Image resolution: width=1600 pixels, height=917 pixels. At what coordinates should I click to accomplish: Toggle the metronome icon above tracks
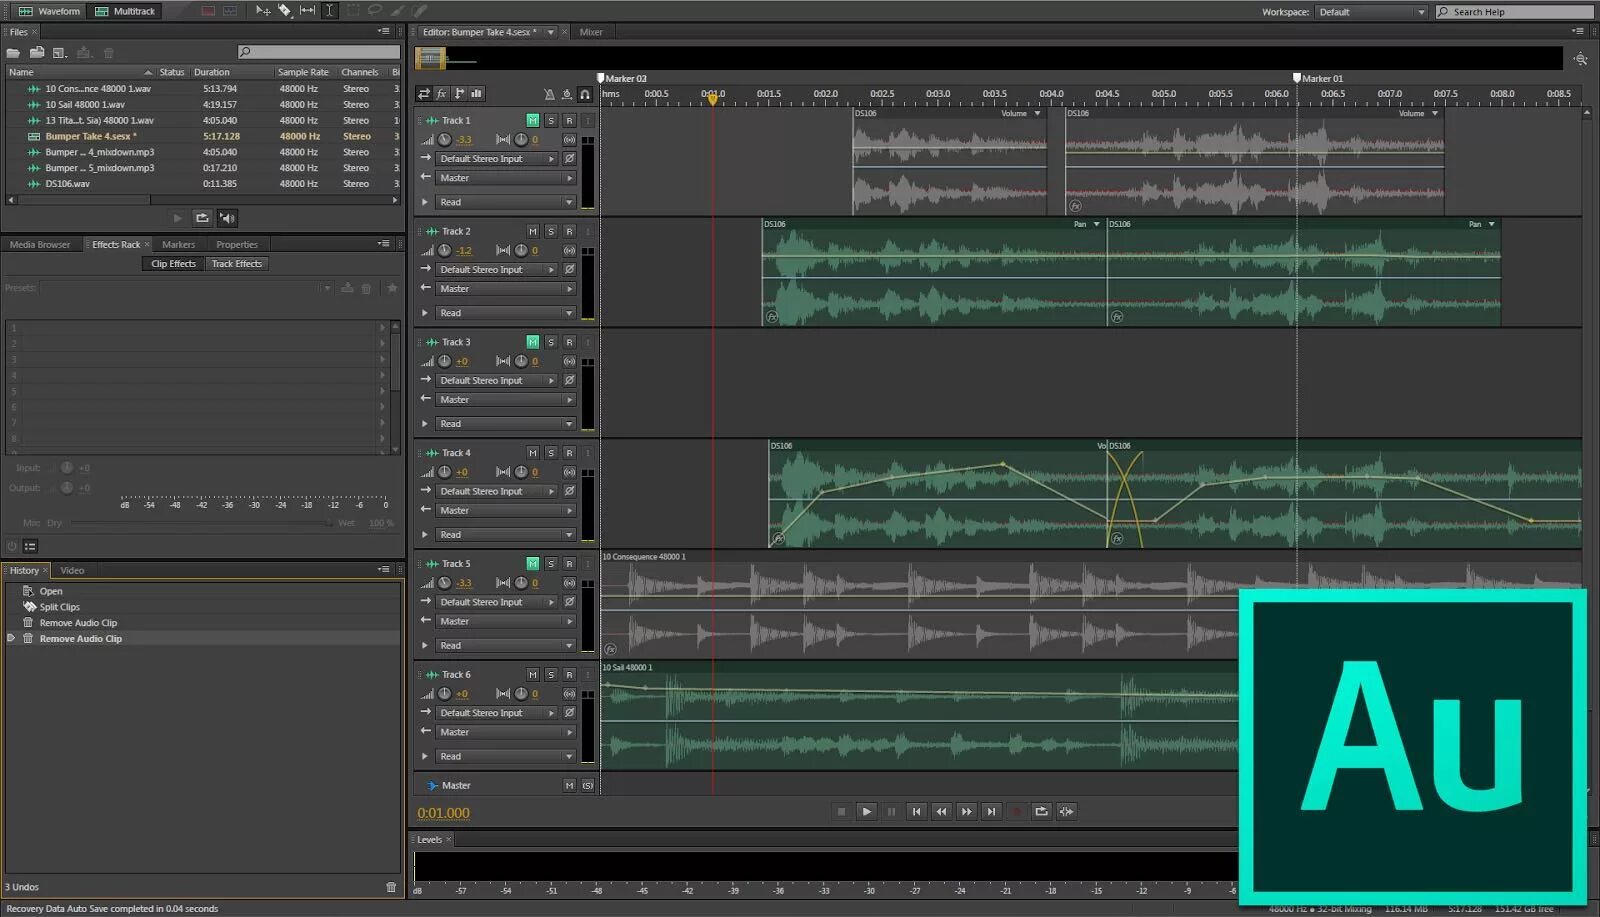549,94
